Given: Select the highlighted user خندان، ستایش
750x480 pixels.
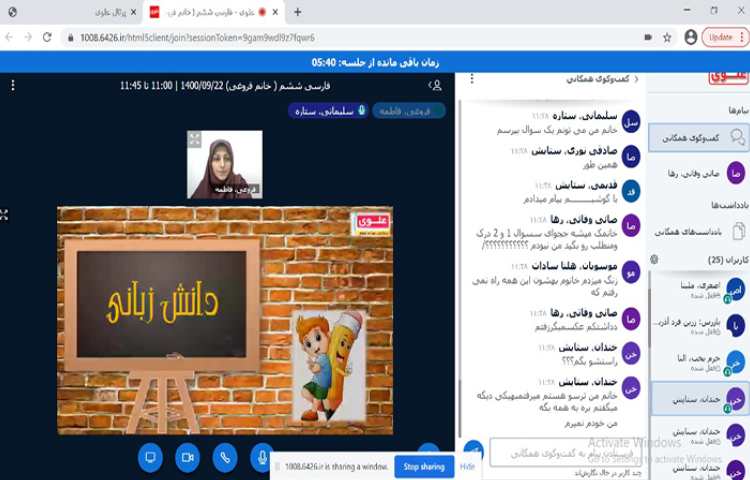Looking at the screenshot, I should coord(700,399).
